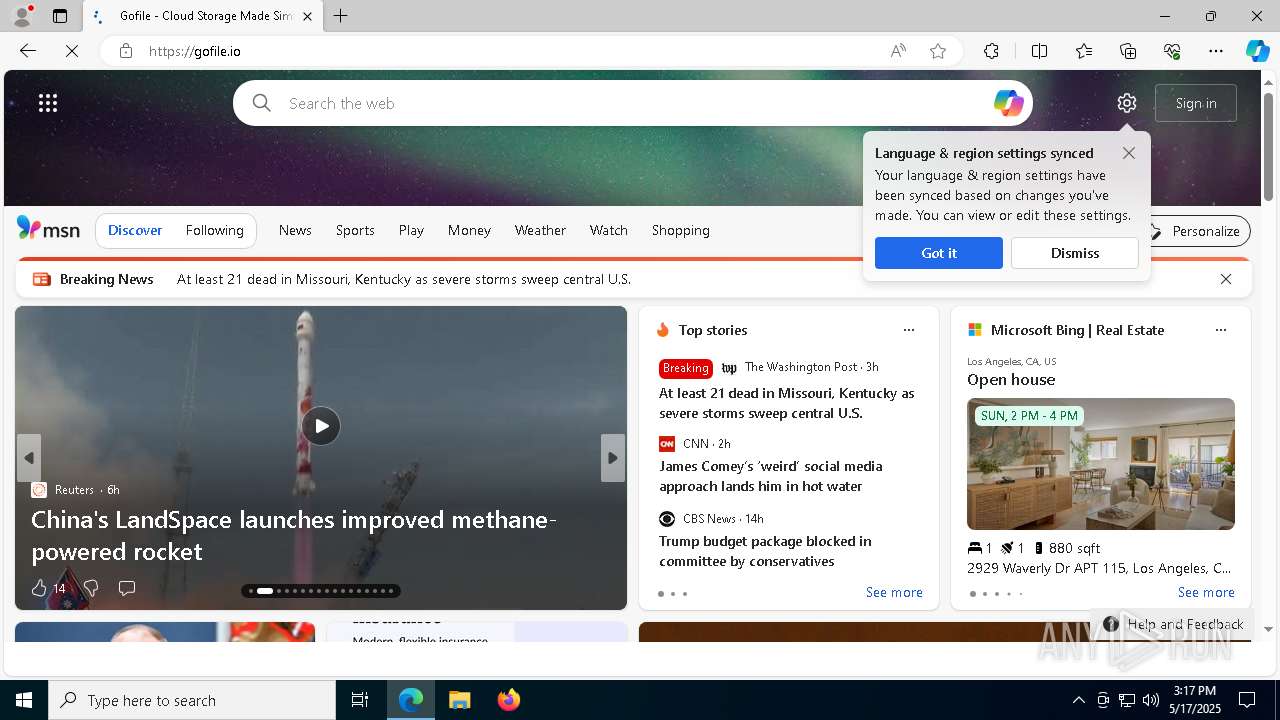
Task: Open the Copilot sidebar
Action: click(x=1257, y=51)
